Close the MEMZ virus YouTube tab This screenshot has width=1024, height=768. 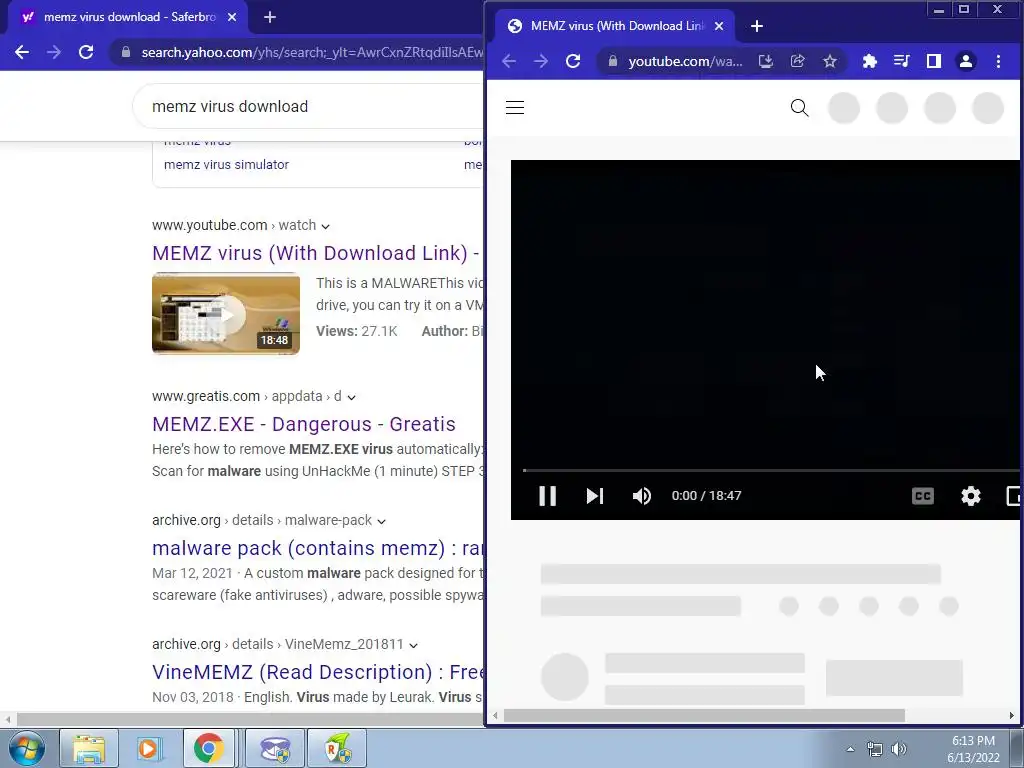[x=719, y=26]
